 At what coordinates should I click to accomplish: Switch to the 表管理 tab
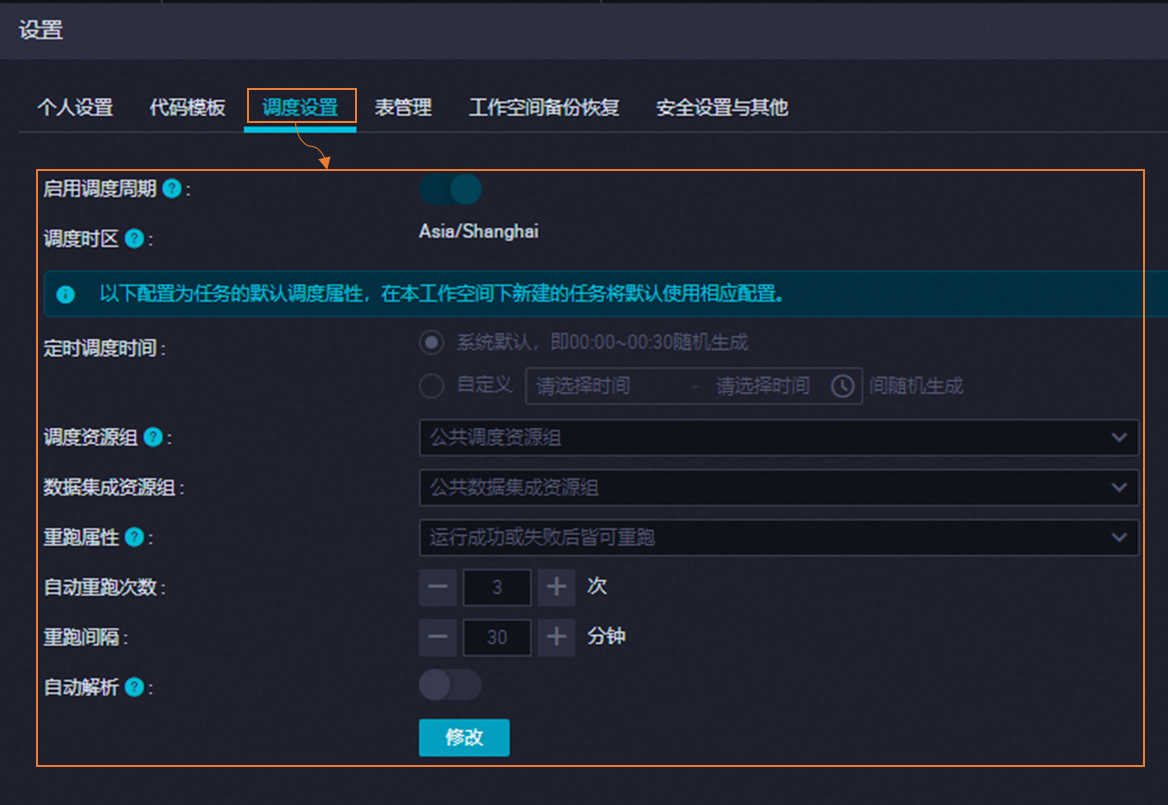point(403,107)
